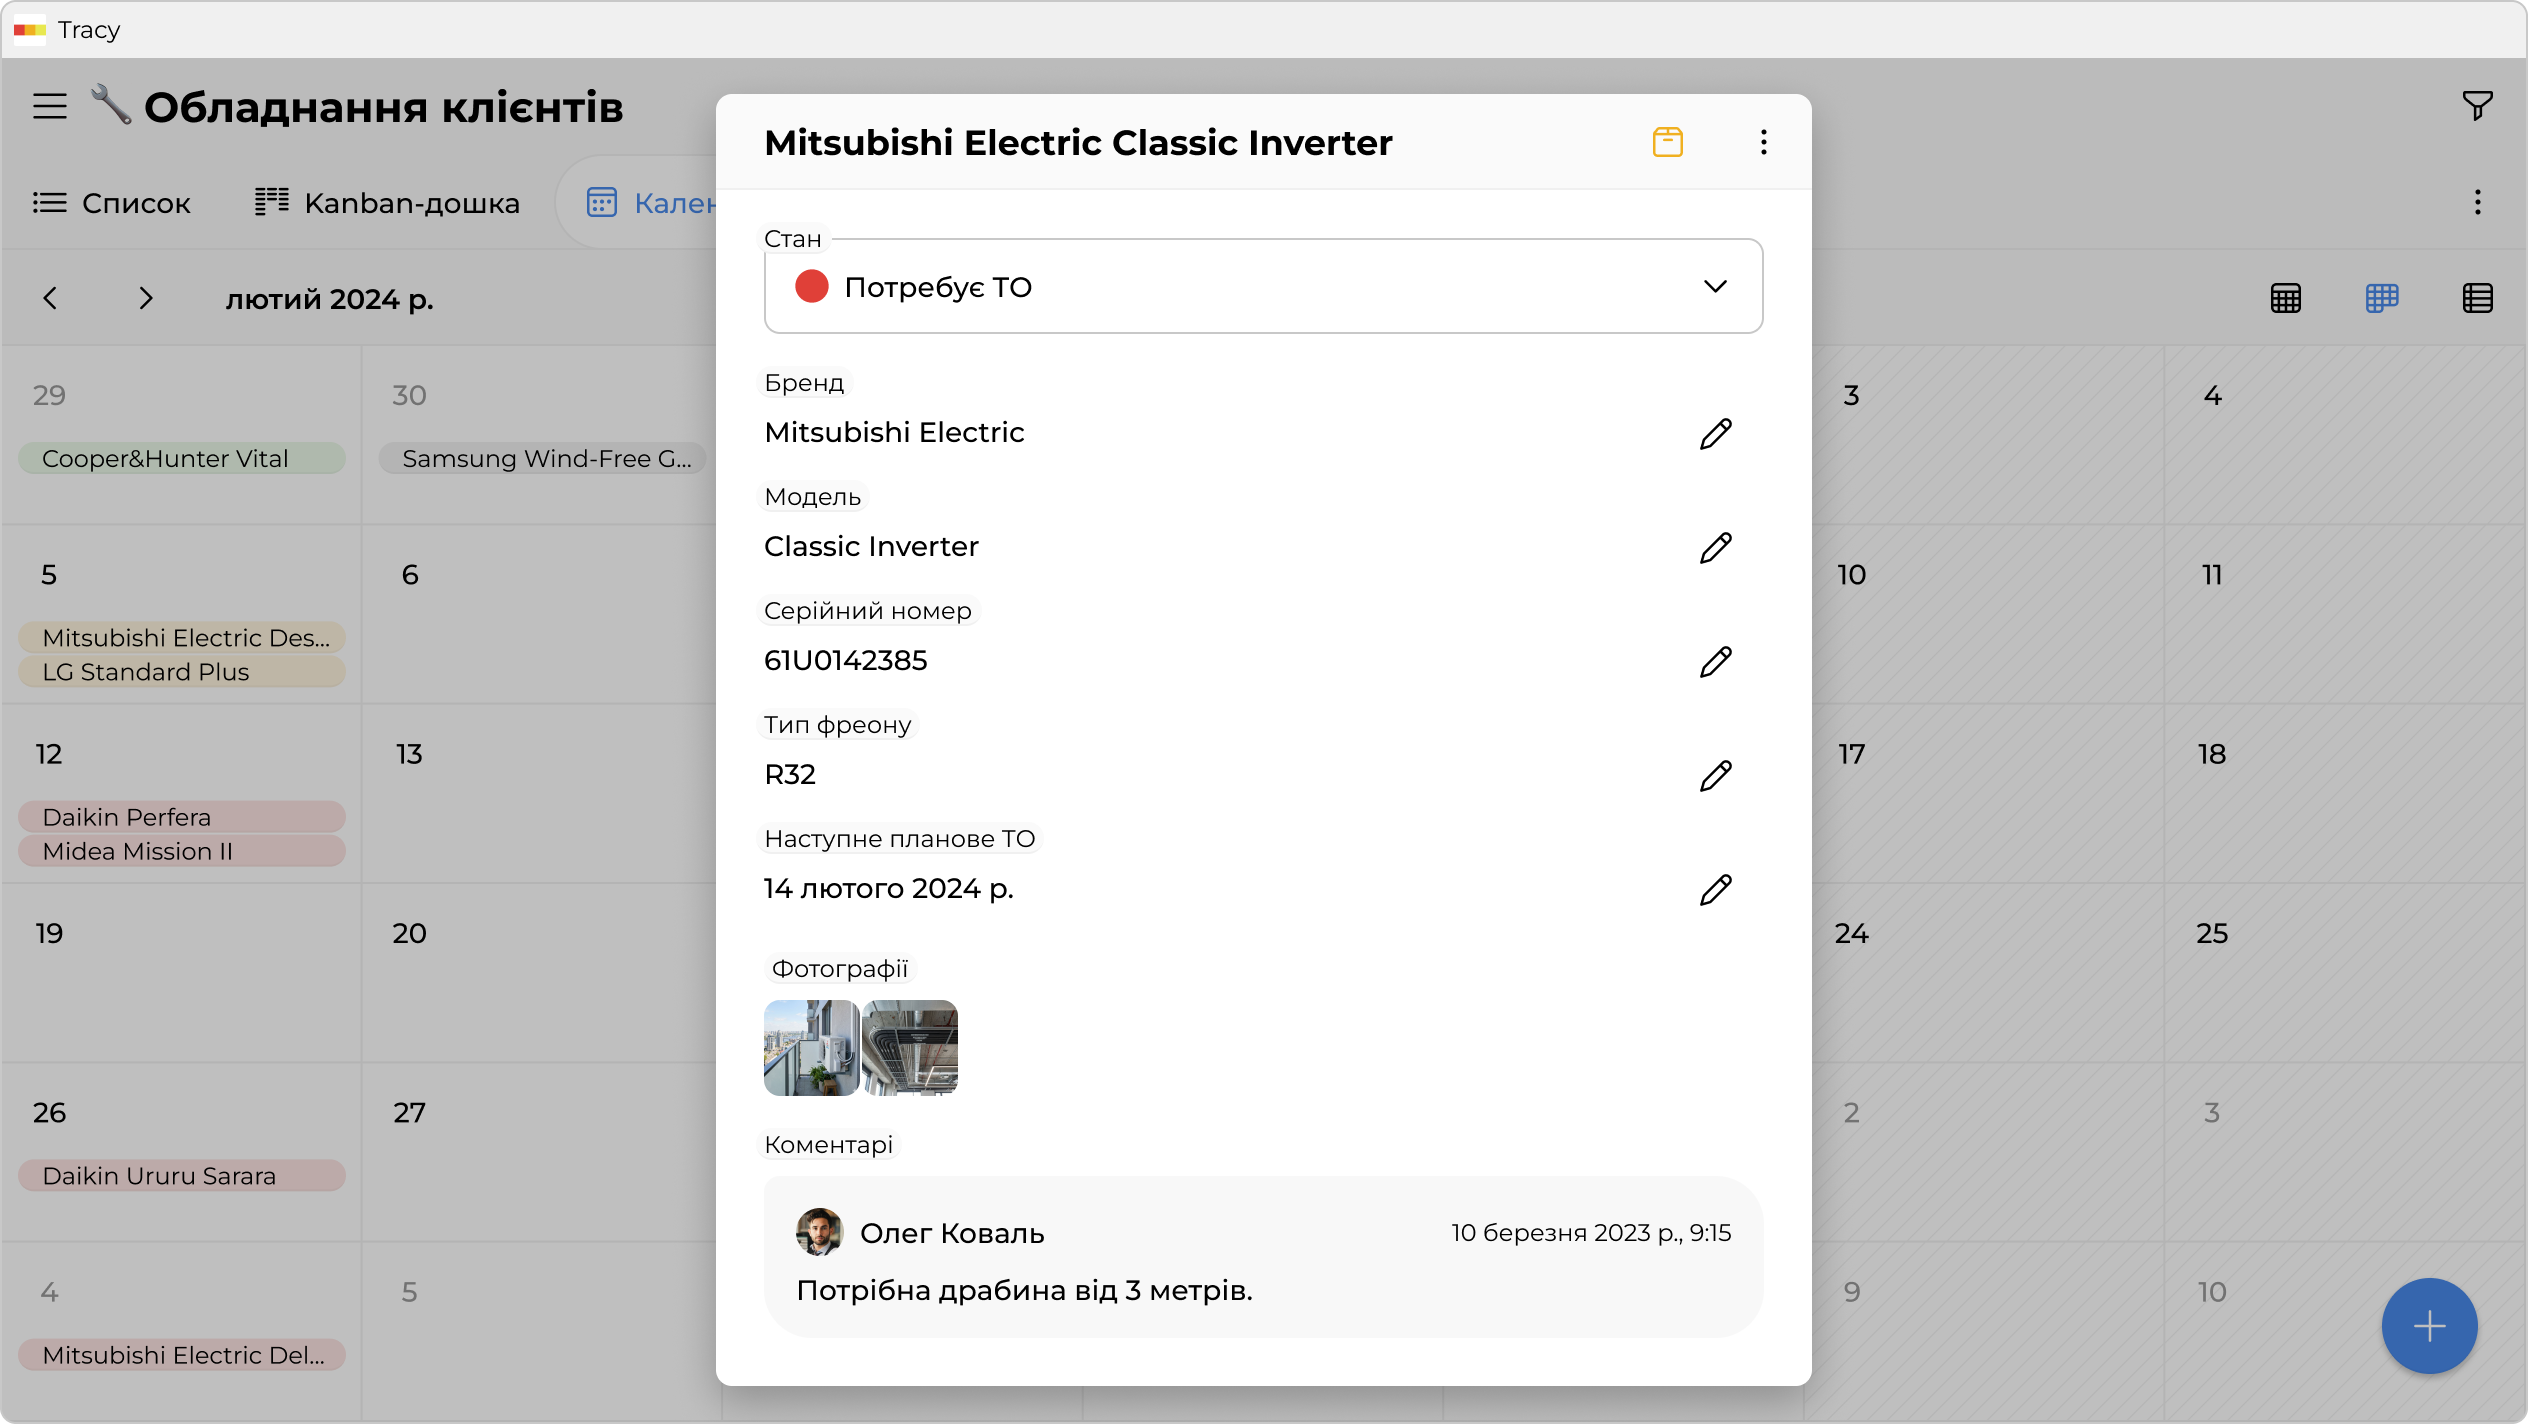
Task: Switch to Kanban-дошка tab
Action: [x=388, y=203]
